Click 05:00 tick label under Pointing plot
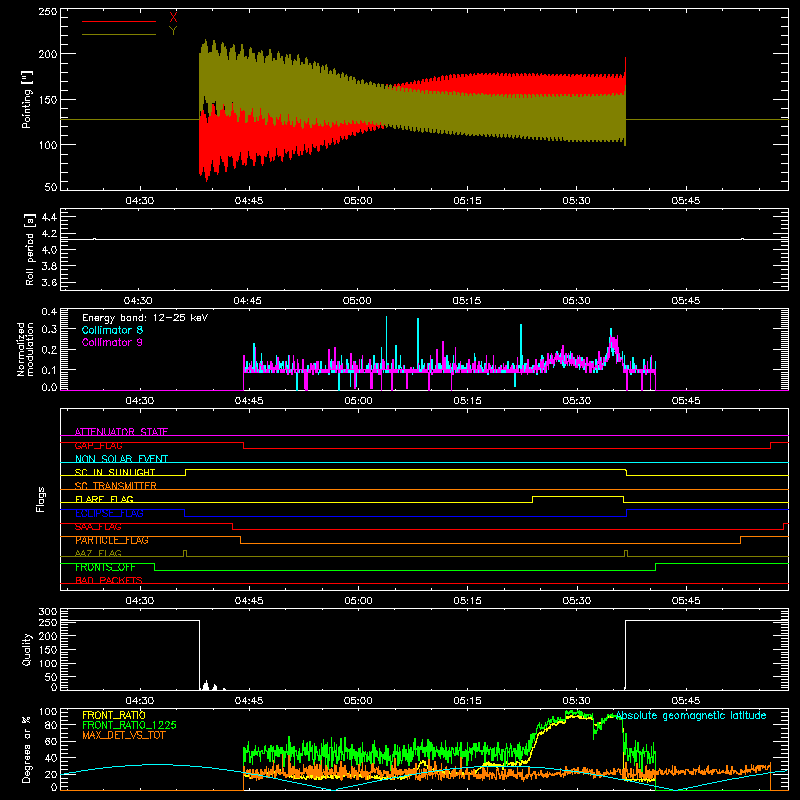The height and width of the screenshot is (800, 800). point(358,201)
